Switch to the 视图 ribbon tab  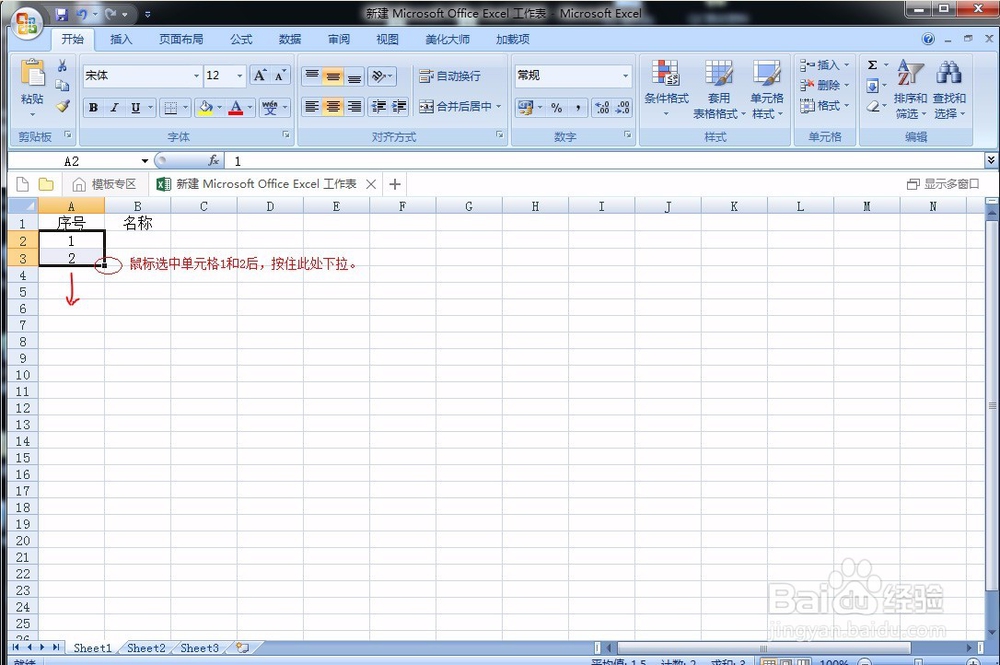[x=387, y=40]
